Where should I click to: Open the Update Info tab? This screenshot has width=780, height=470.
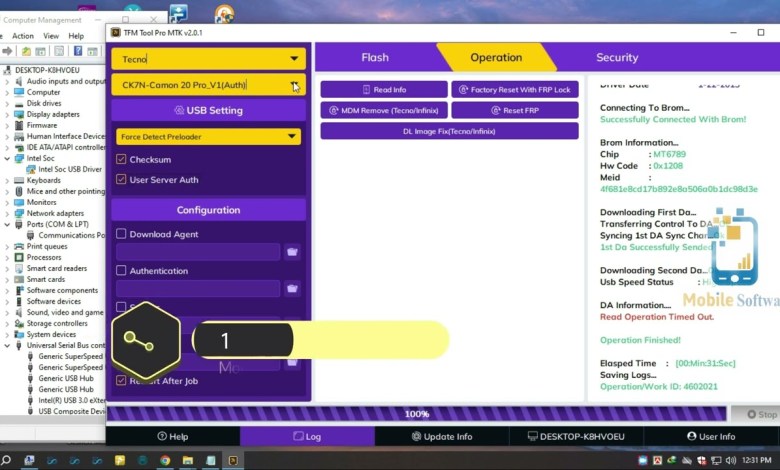[442, 437]
